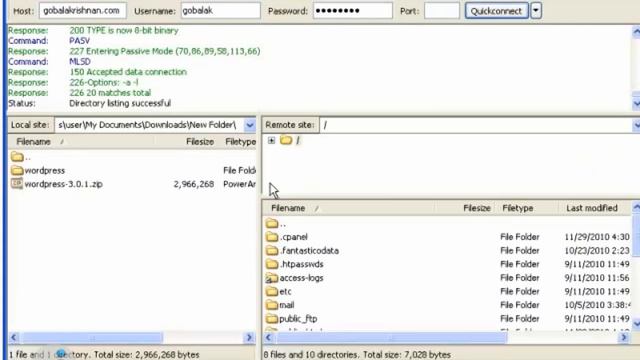Viewport: 640px width, 360px height.
Task: Select the root folder icon in remote tree
Action: click(x=286, y=140)
